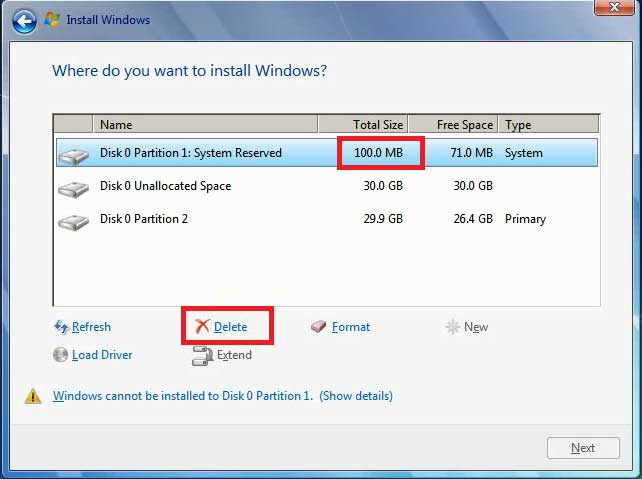Select the Disk 0 Partition 2 row

(x=327, y=219)
